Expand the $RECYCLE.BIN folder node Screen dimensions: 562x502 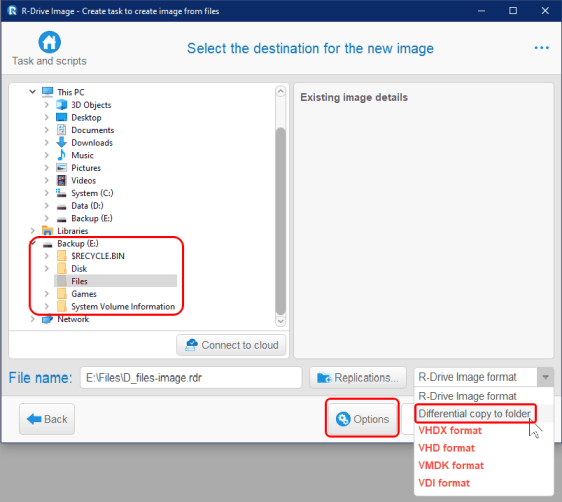coord(46,256)
